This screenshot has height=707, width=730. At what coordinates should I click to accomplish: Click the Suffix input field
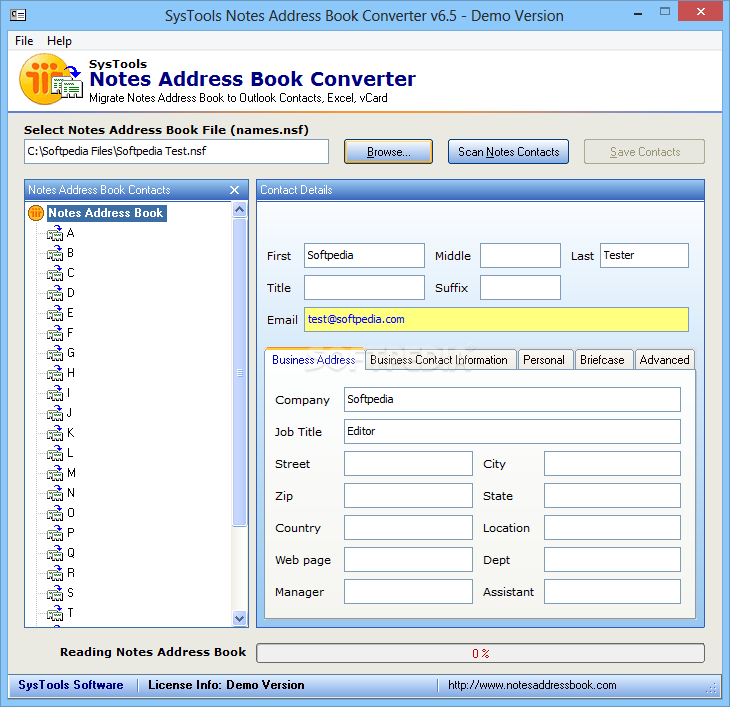pos(520,288)
